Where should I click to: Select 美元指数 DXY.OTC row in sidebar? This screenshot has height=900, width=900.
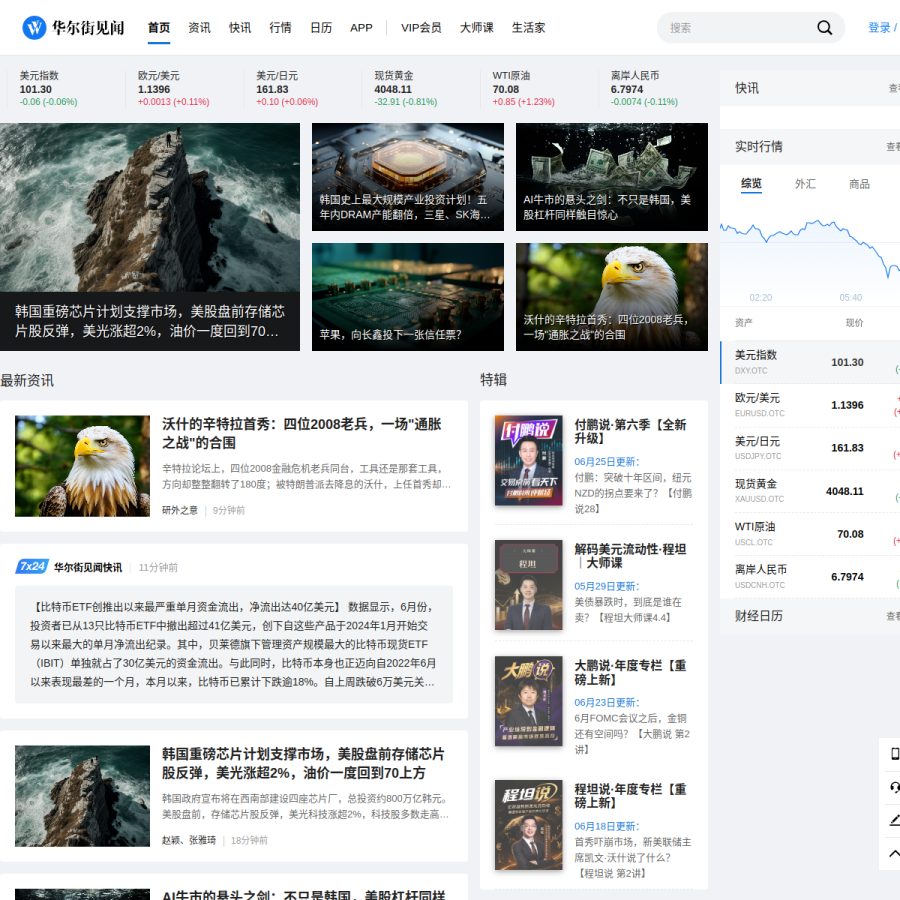tap(810, 362)
